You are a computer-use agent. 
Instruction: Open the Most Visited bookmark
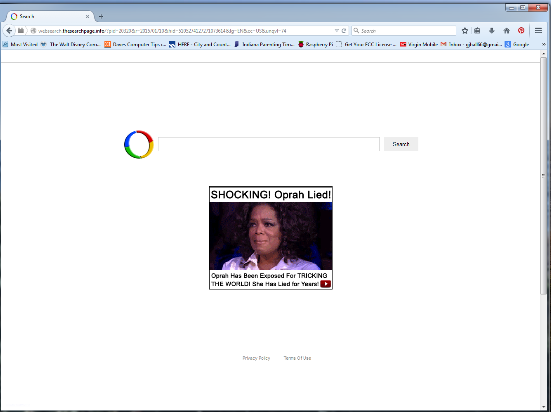click(20, 44)
